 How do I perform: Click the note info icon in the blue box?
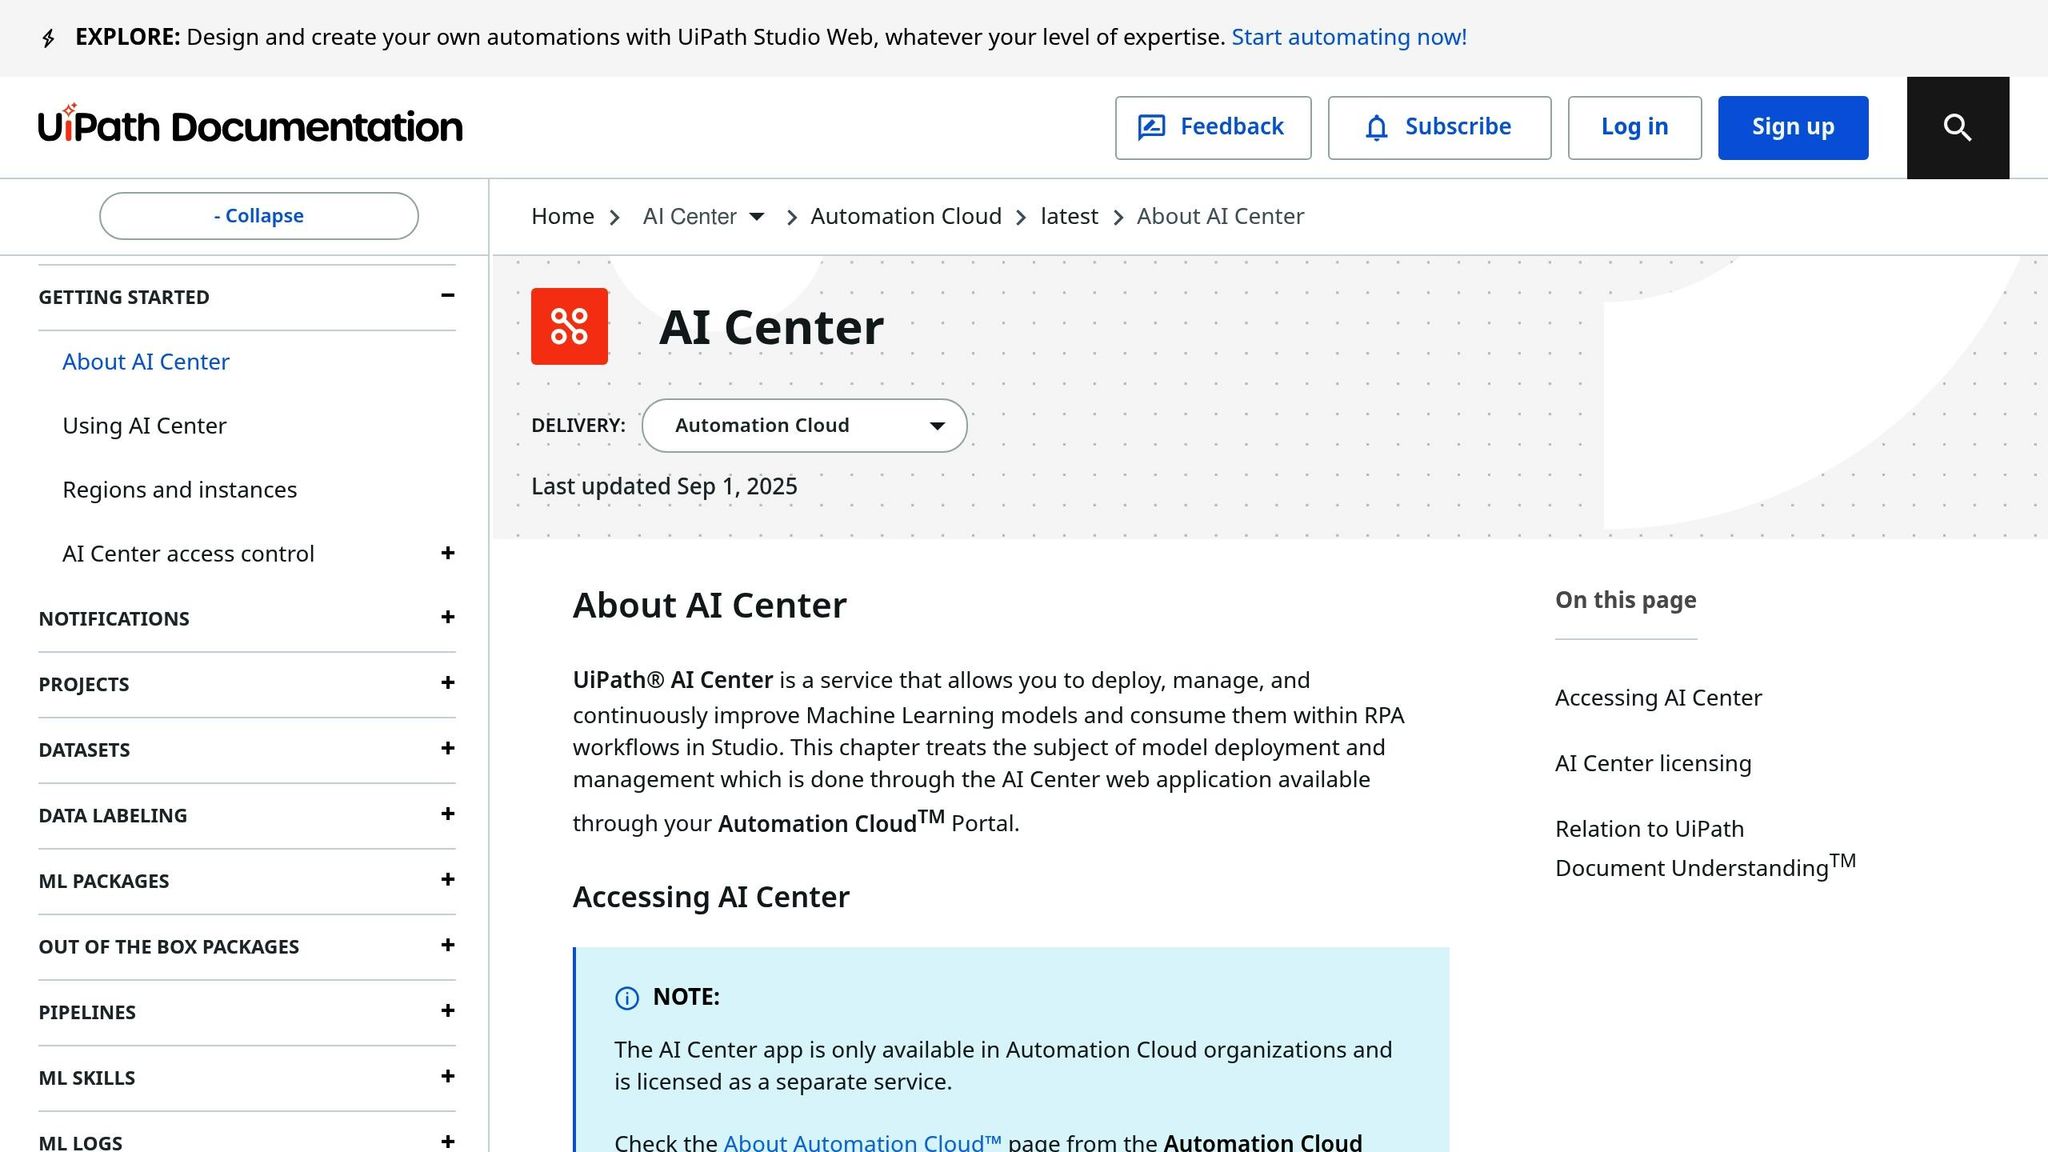pos(627,998)
